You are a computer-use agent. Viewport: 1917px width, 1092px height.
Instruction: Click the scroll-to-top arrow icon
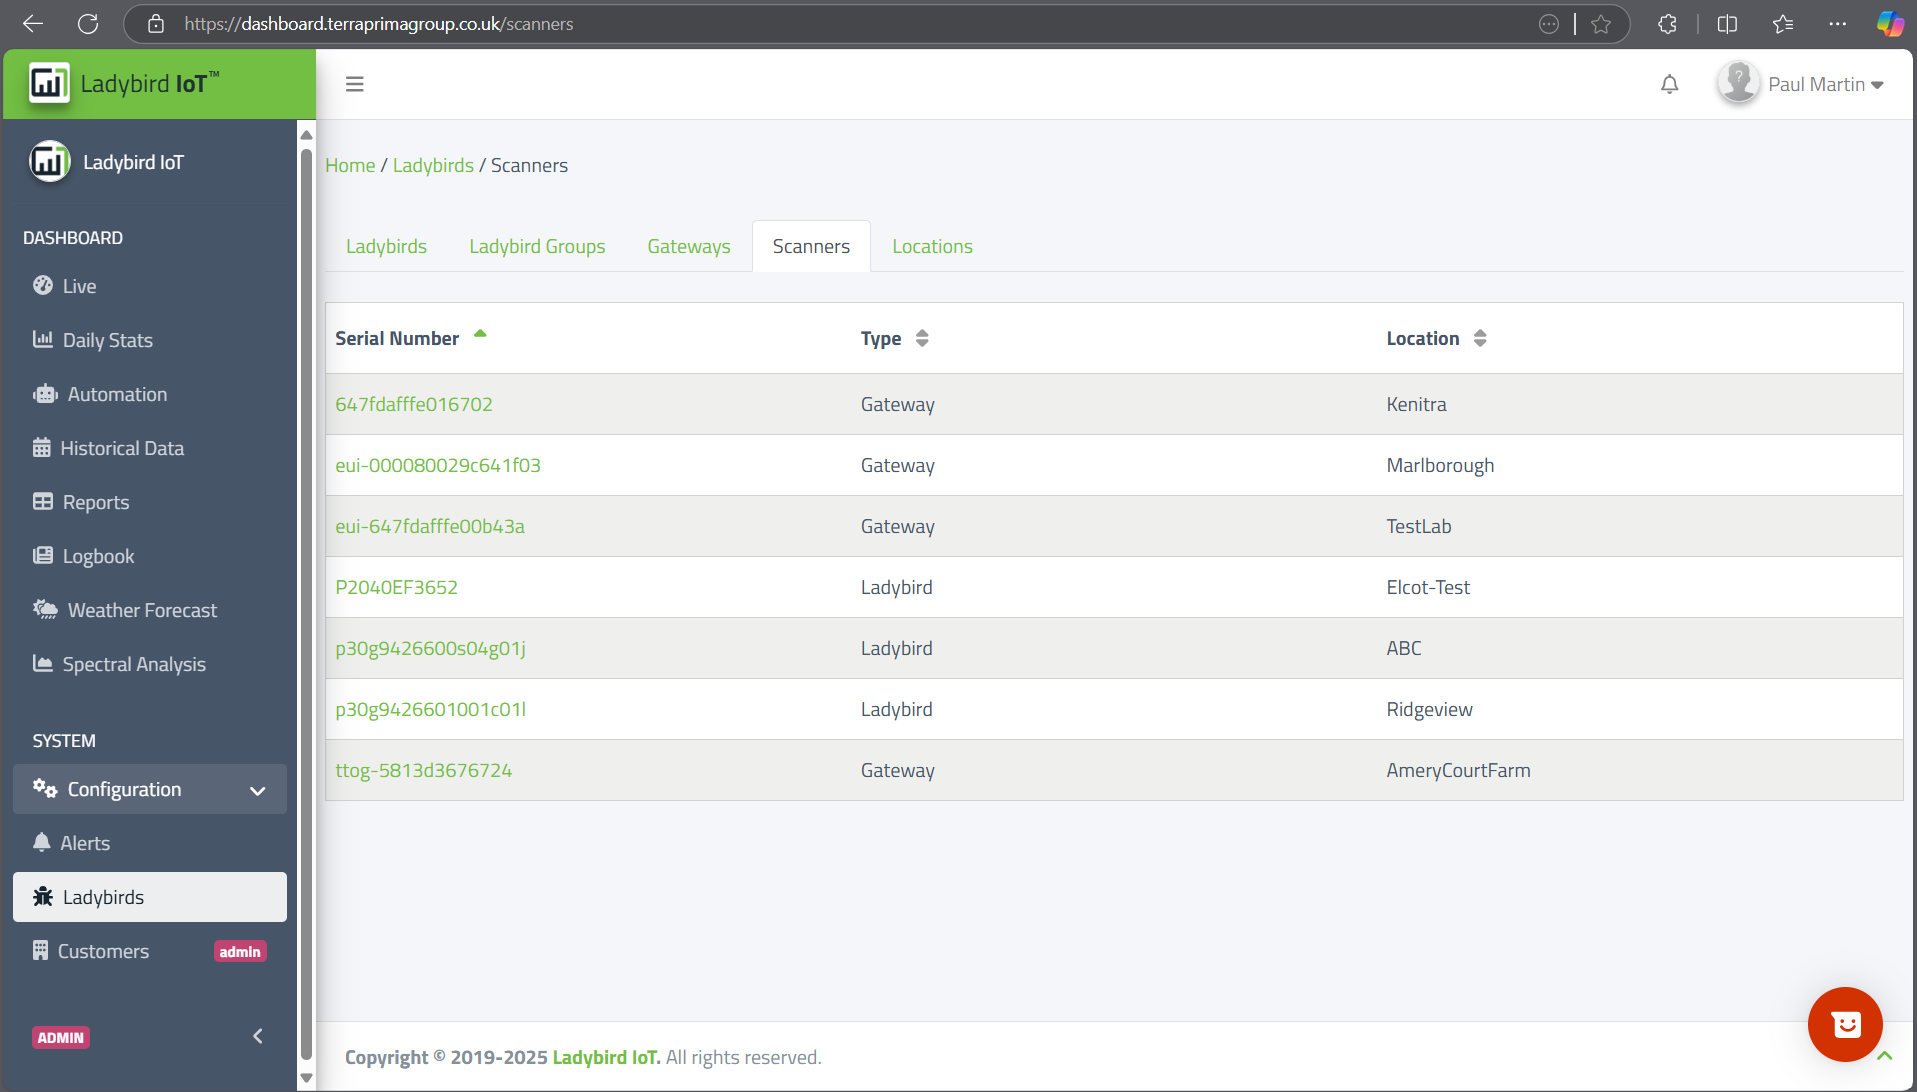[1885, 1056]
